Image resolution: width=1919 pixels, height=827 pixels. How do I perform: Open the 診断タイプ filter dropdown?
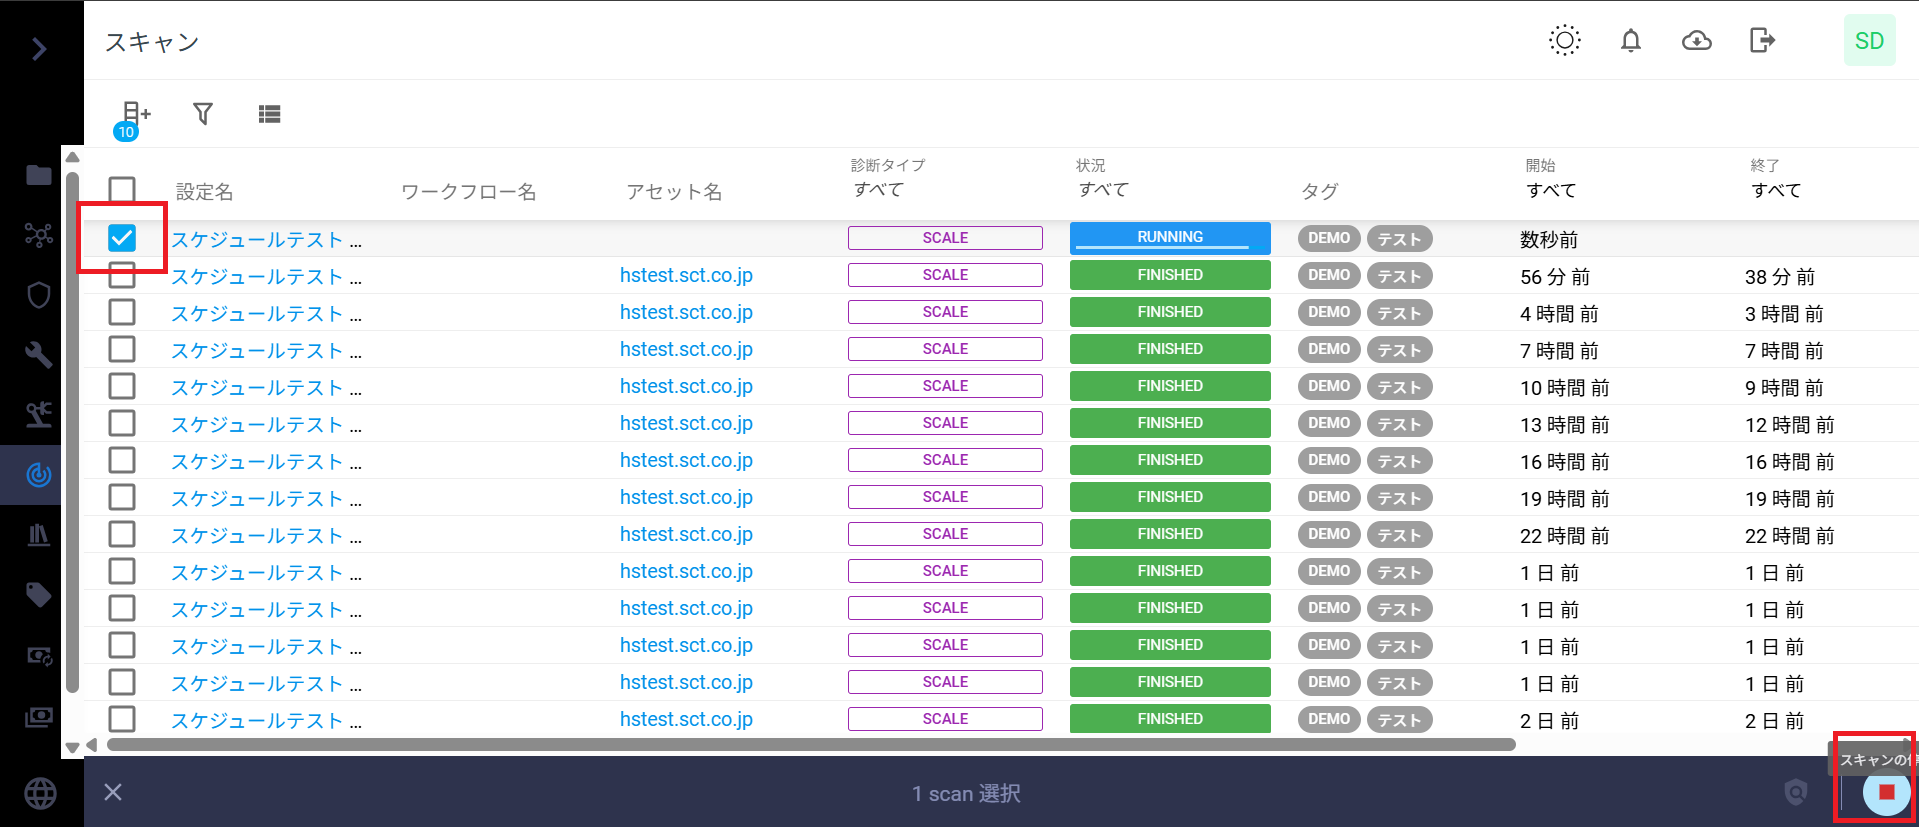[x=879, y=190]
